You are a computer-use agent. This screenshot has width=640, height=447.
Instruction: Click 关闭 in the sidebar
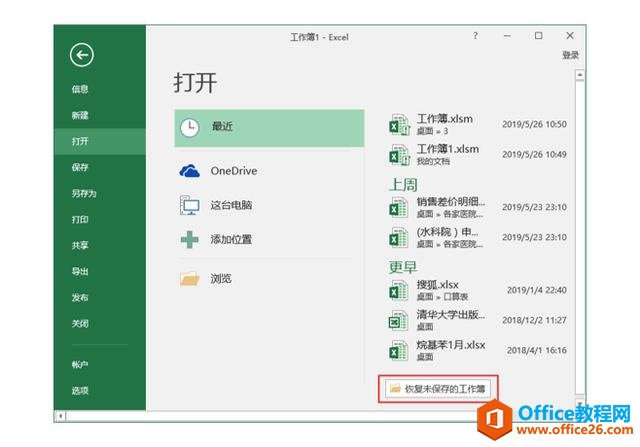[80, 324]
